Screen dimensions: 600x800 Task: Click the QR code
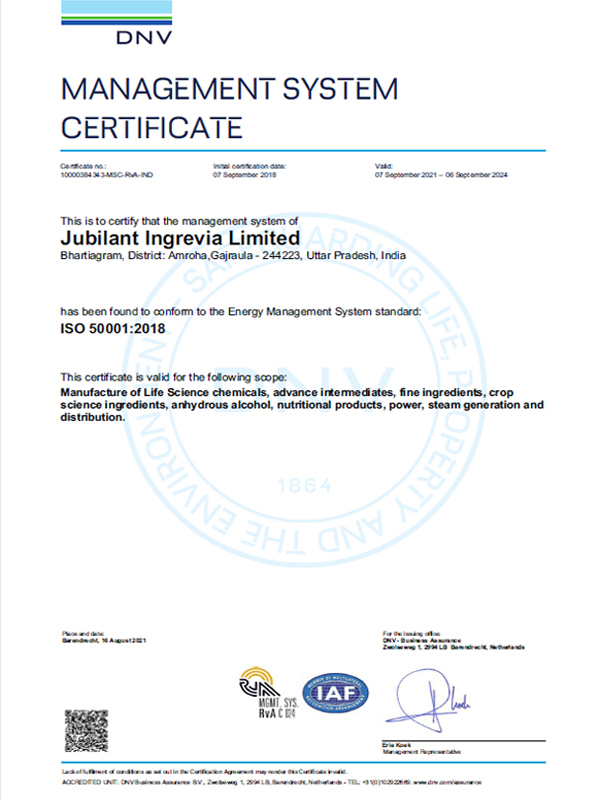point(86,730)
